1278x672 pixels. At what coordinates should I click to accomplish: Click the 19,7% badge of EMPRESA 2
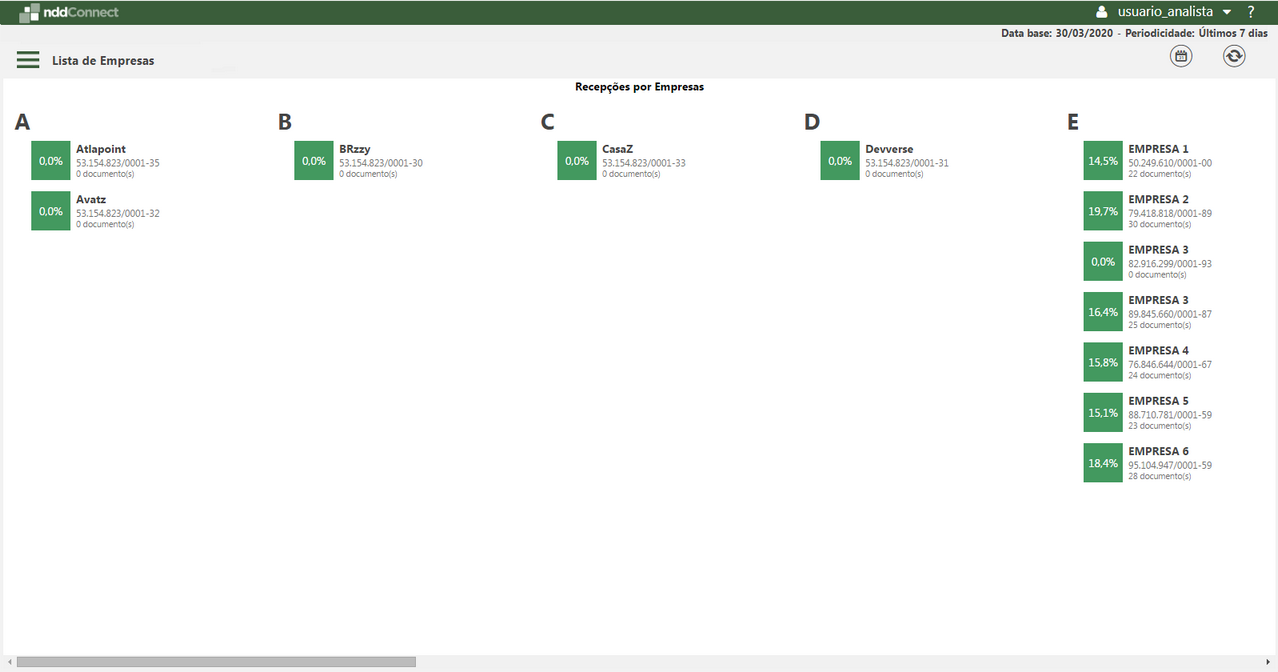(1102, 211)
